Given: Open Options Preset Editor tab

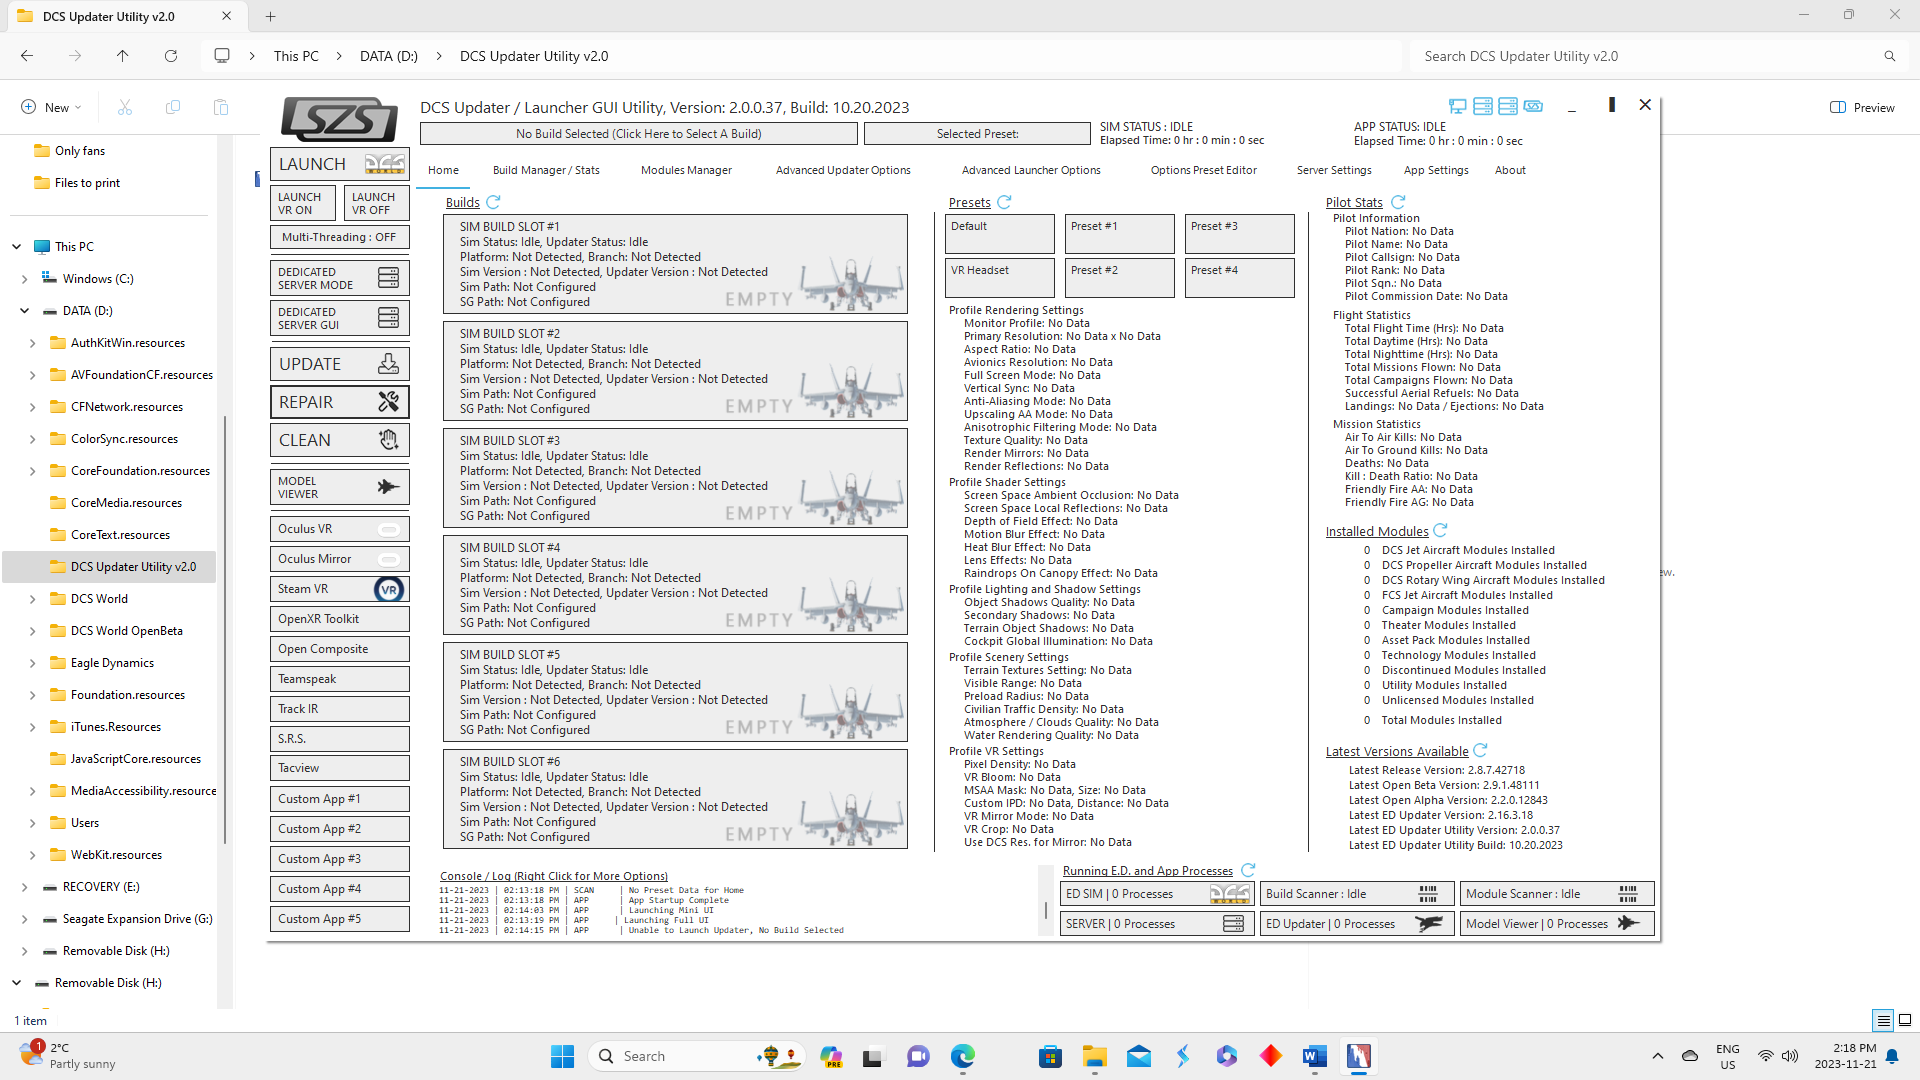Looking at the screenshot, I should (x=1204, y=170).
